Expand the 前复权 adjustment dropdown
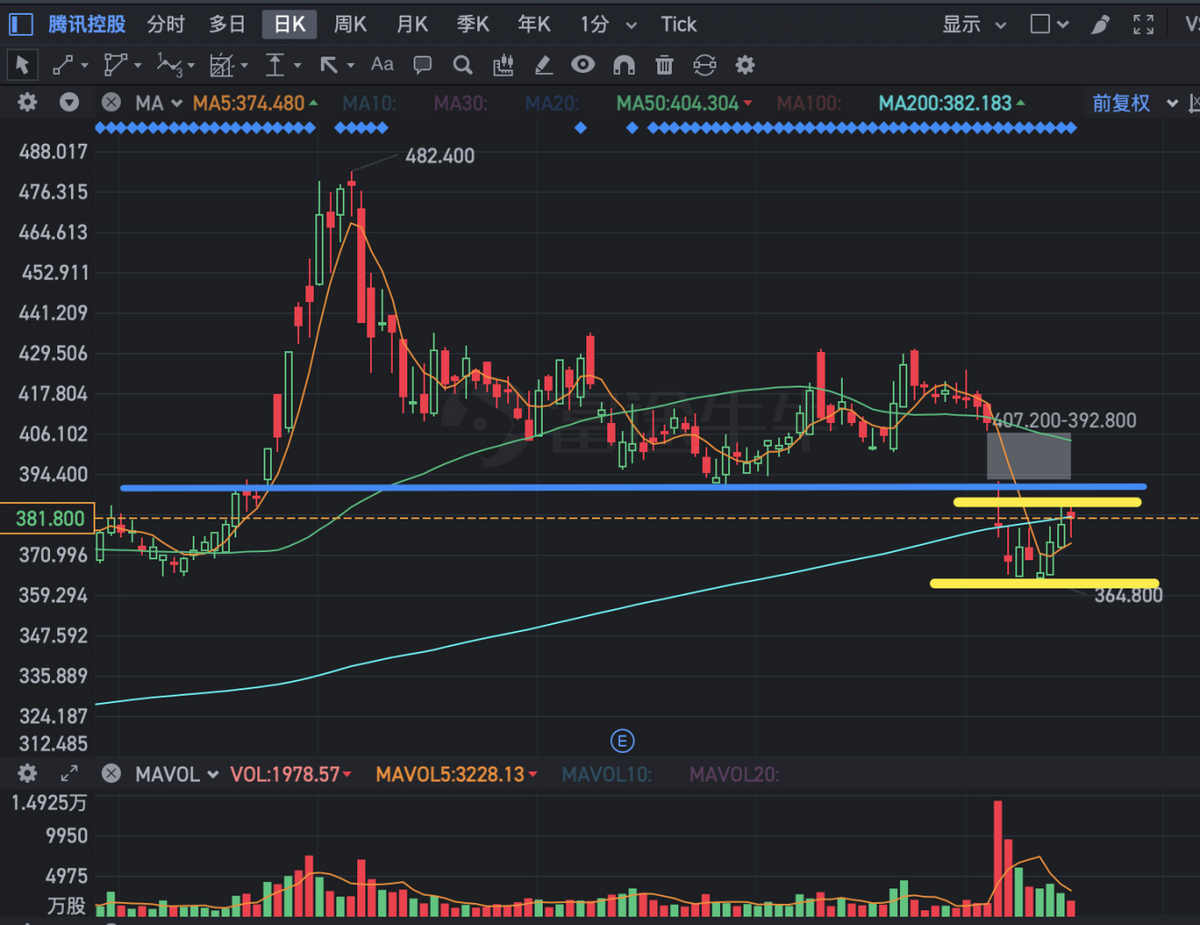The width and height of the screenshot is (1200, 925). tap(1134, 103)
